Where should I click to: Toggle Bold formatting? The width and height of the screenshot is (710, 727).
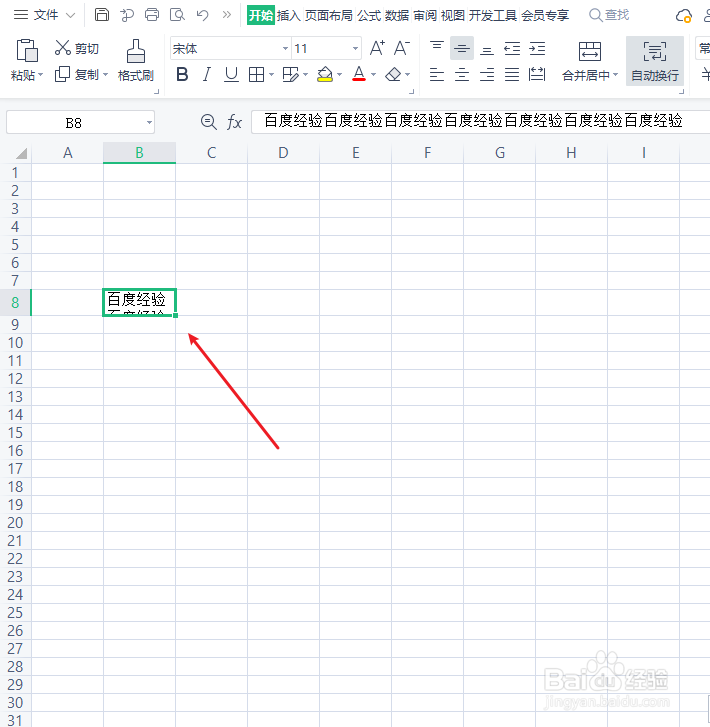[x=182, y=74]
